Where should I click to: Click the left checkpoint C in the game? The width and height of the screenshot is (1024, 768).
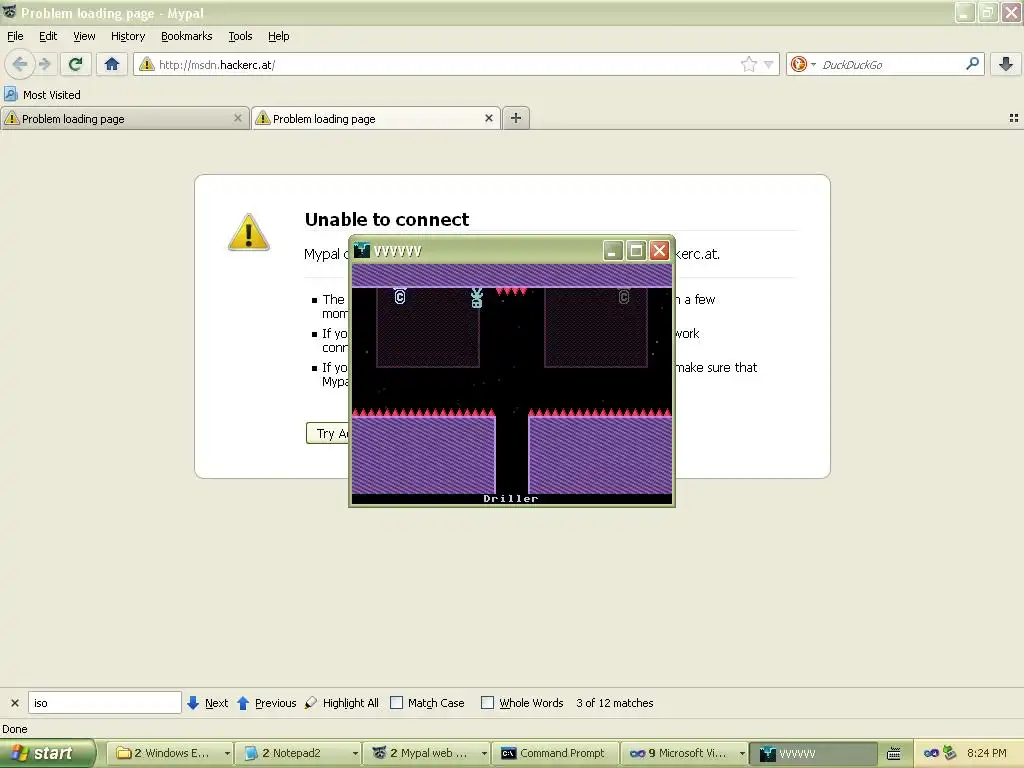[400, 296]
